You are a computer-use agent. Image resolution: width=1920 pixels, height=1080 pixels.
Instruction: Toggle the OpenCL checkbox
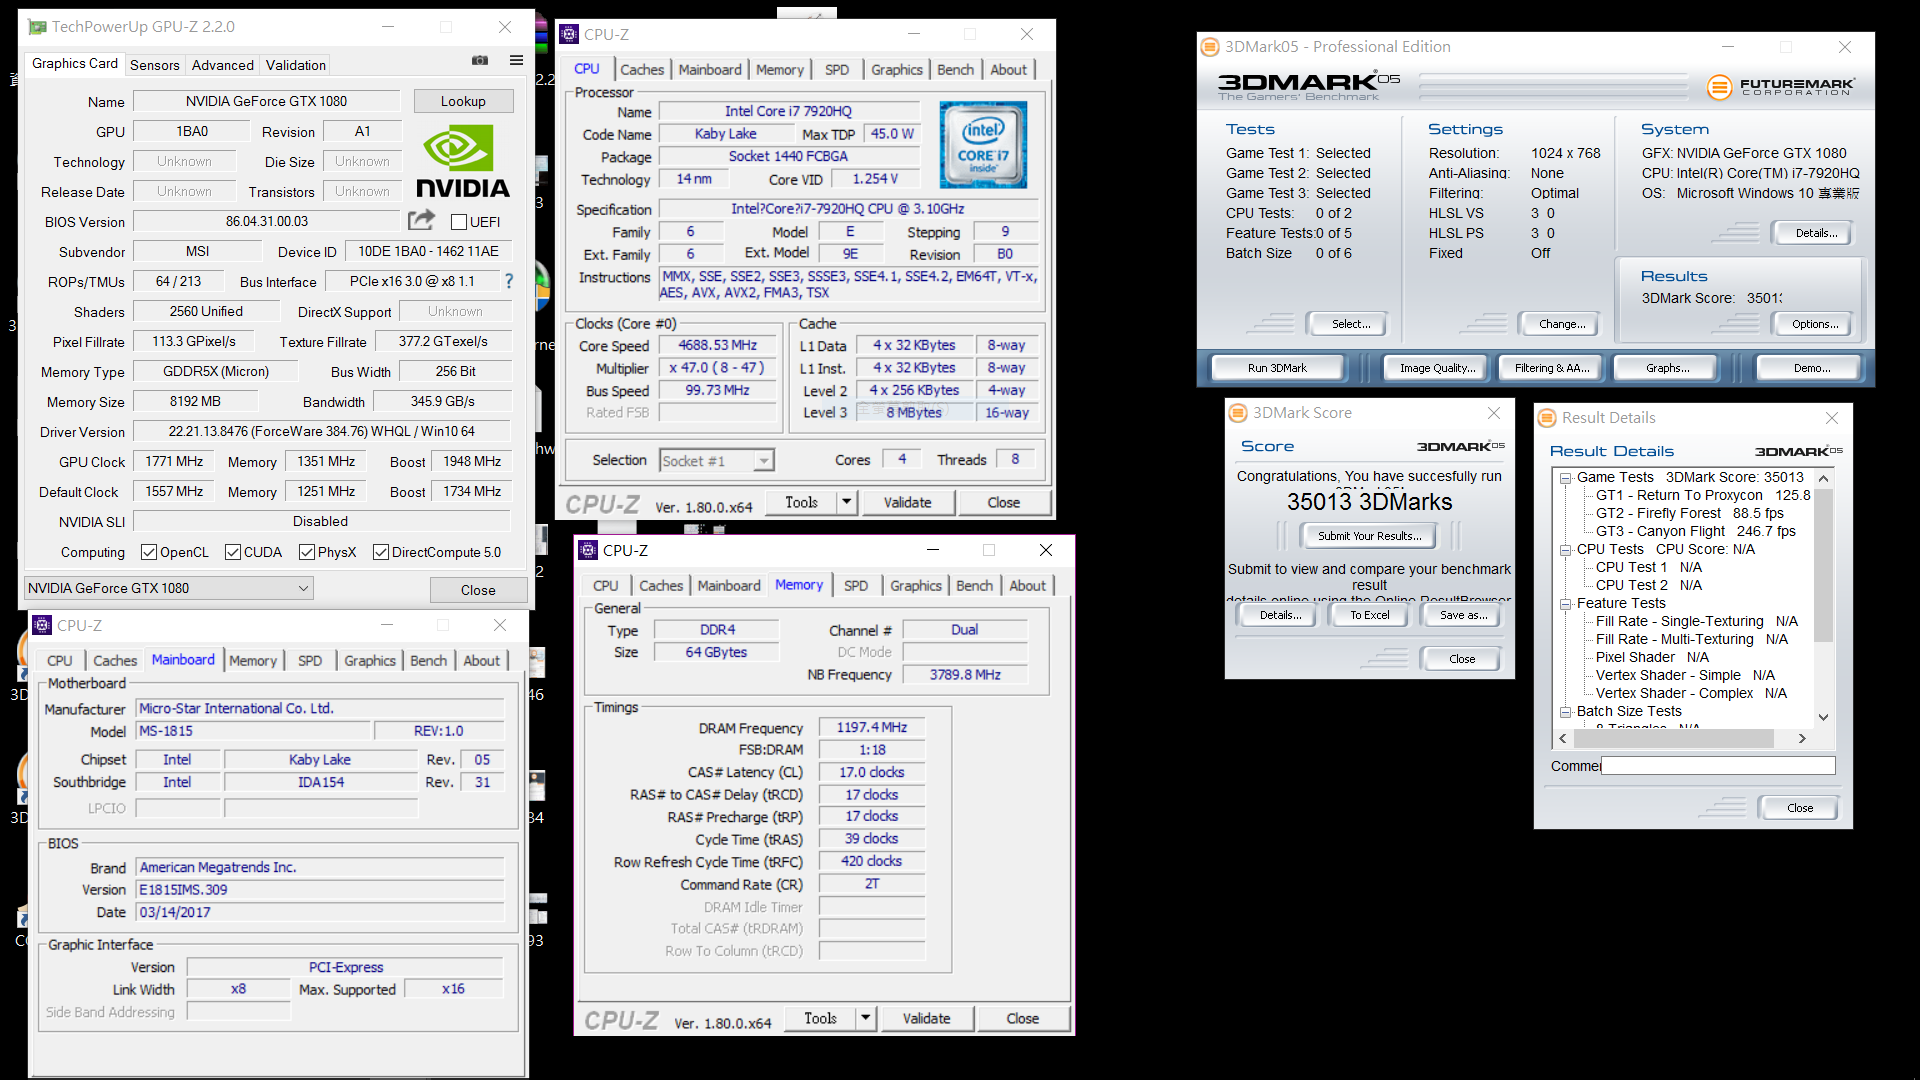click(x=149, y=552)
